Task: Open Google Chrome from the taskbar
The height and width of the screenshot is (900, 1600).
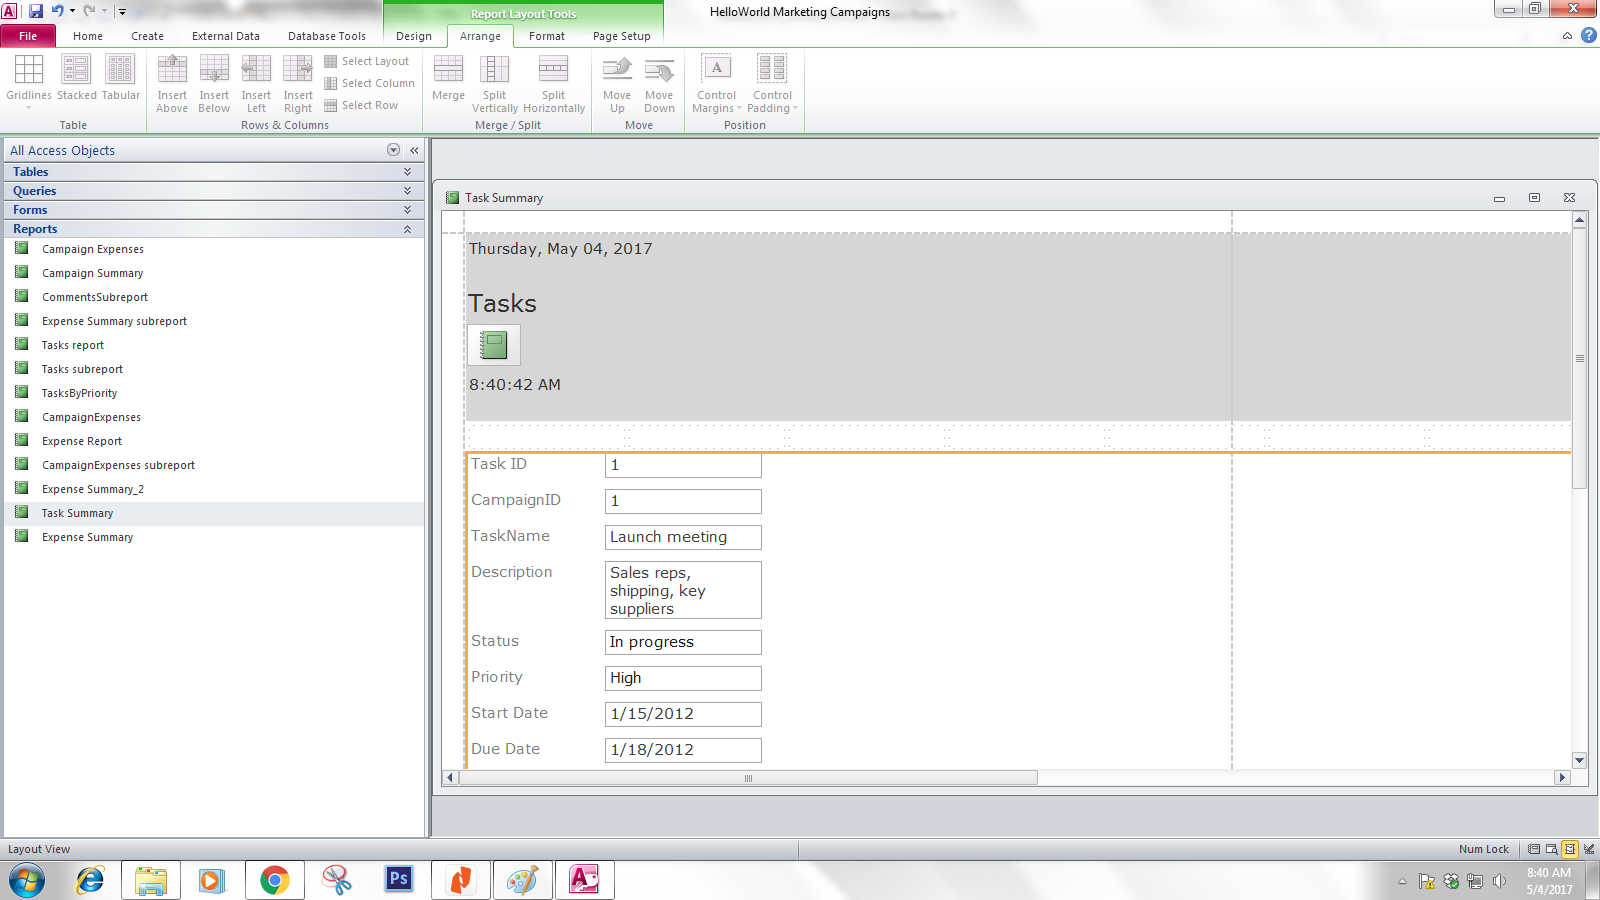Action: coord(274,880)
